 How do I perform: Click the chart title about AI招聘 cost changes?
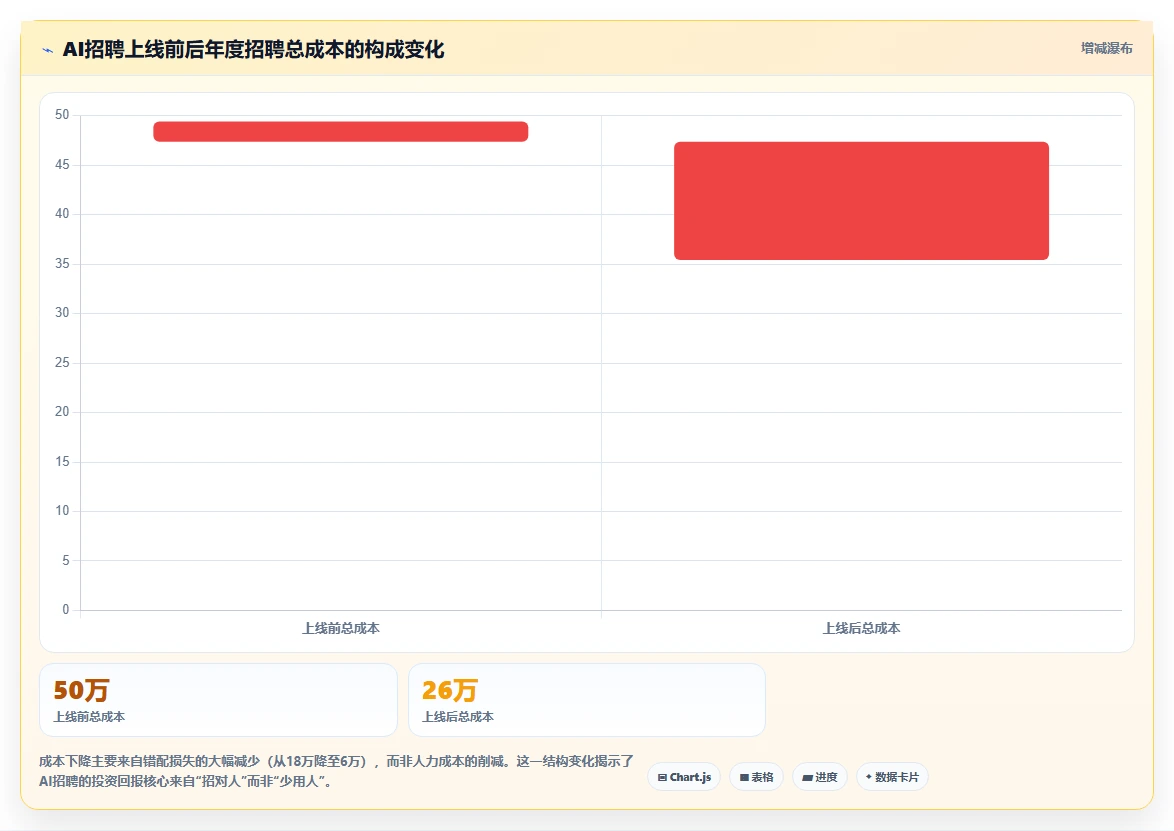(x=253, y=49)
